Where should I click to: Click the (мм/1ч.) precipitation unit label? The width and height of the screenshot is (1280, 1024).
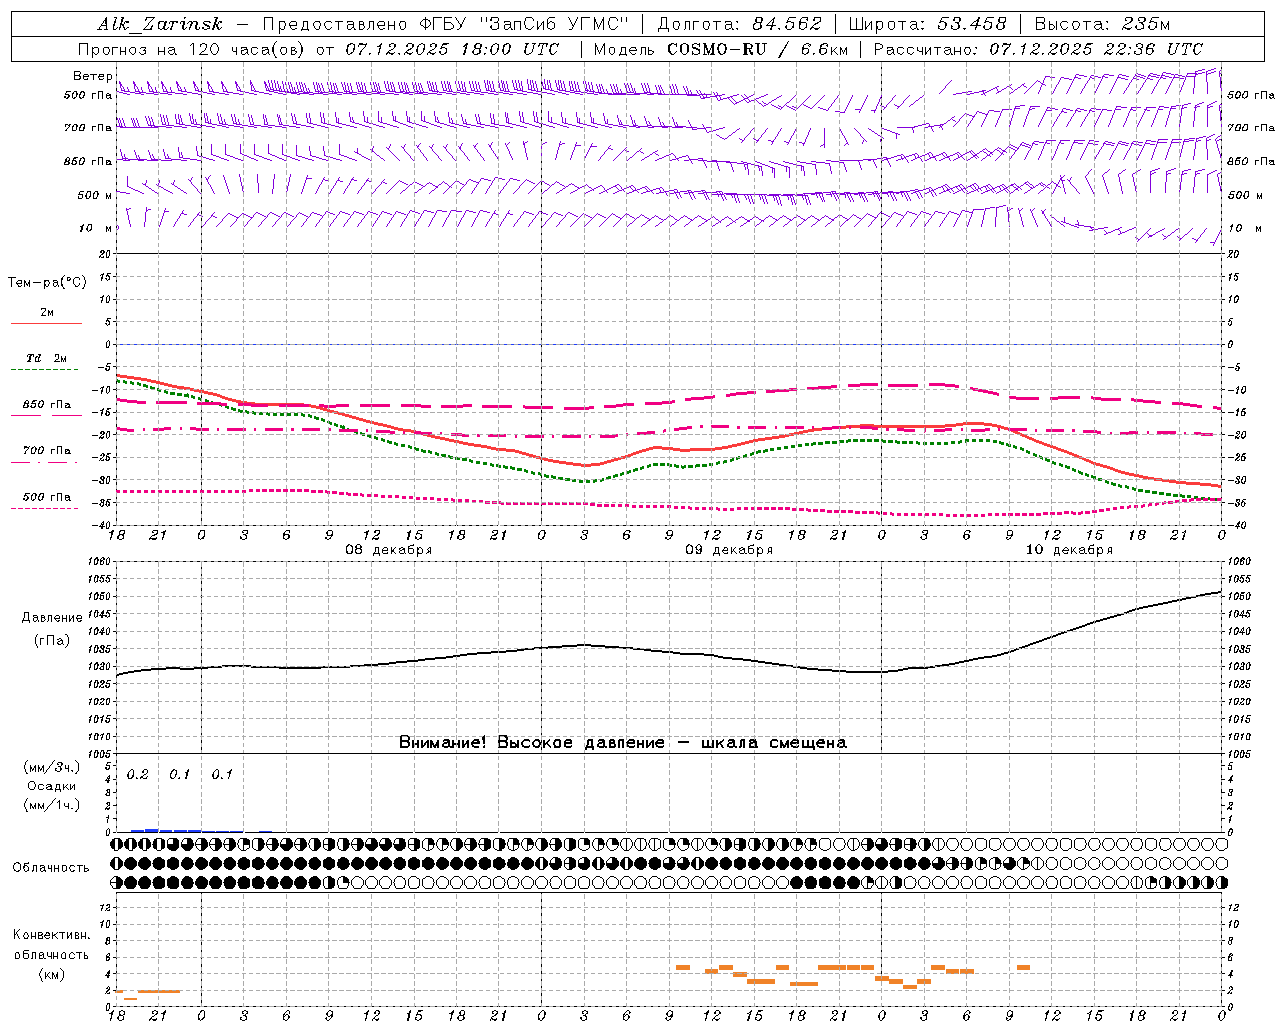point(52,805)
